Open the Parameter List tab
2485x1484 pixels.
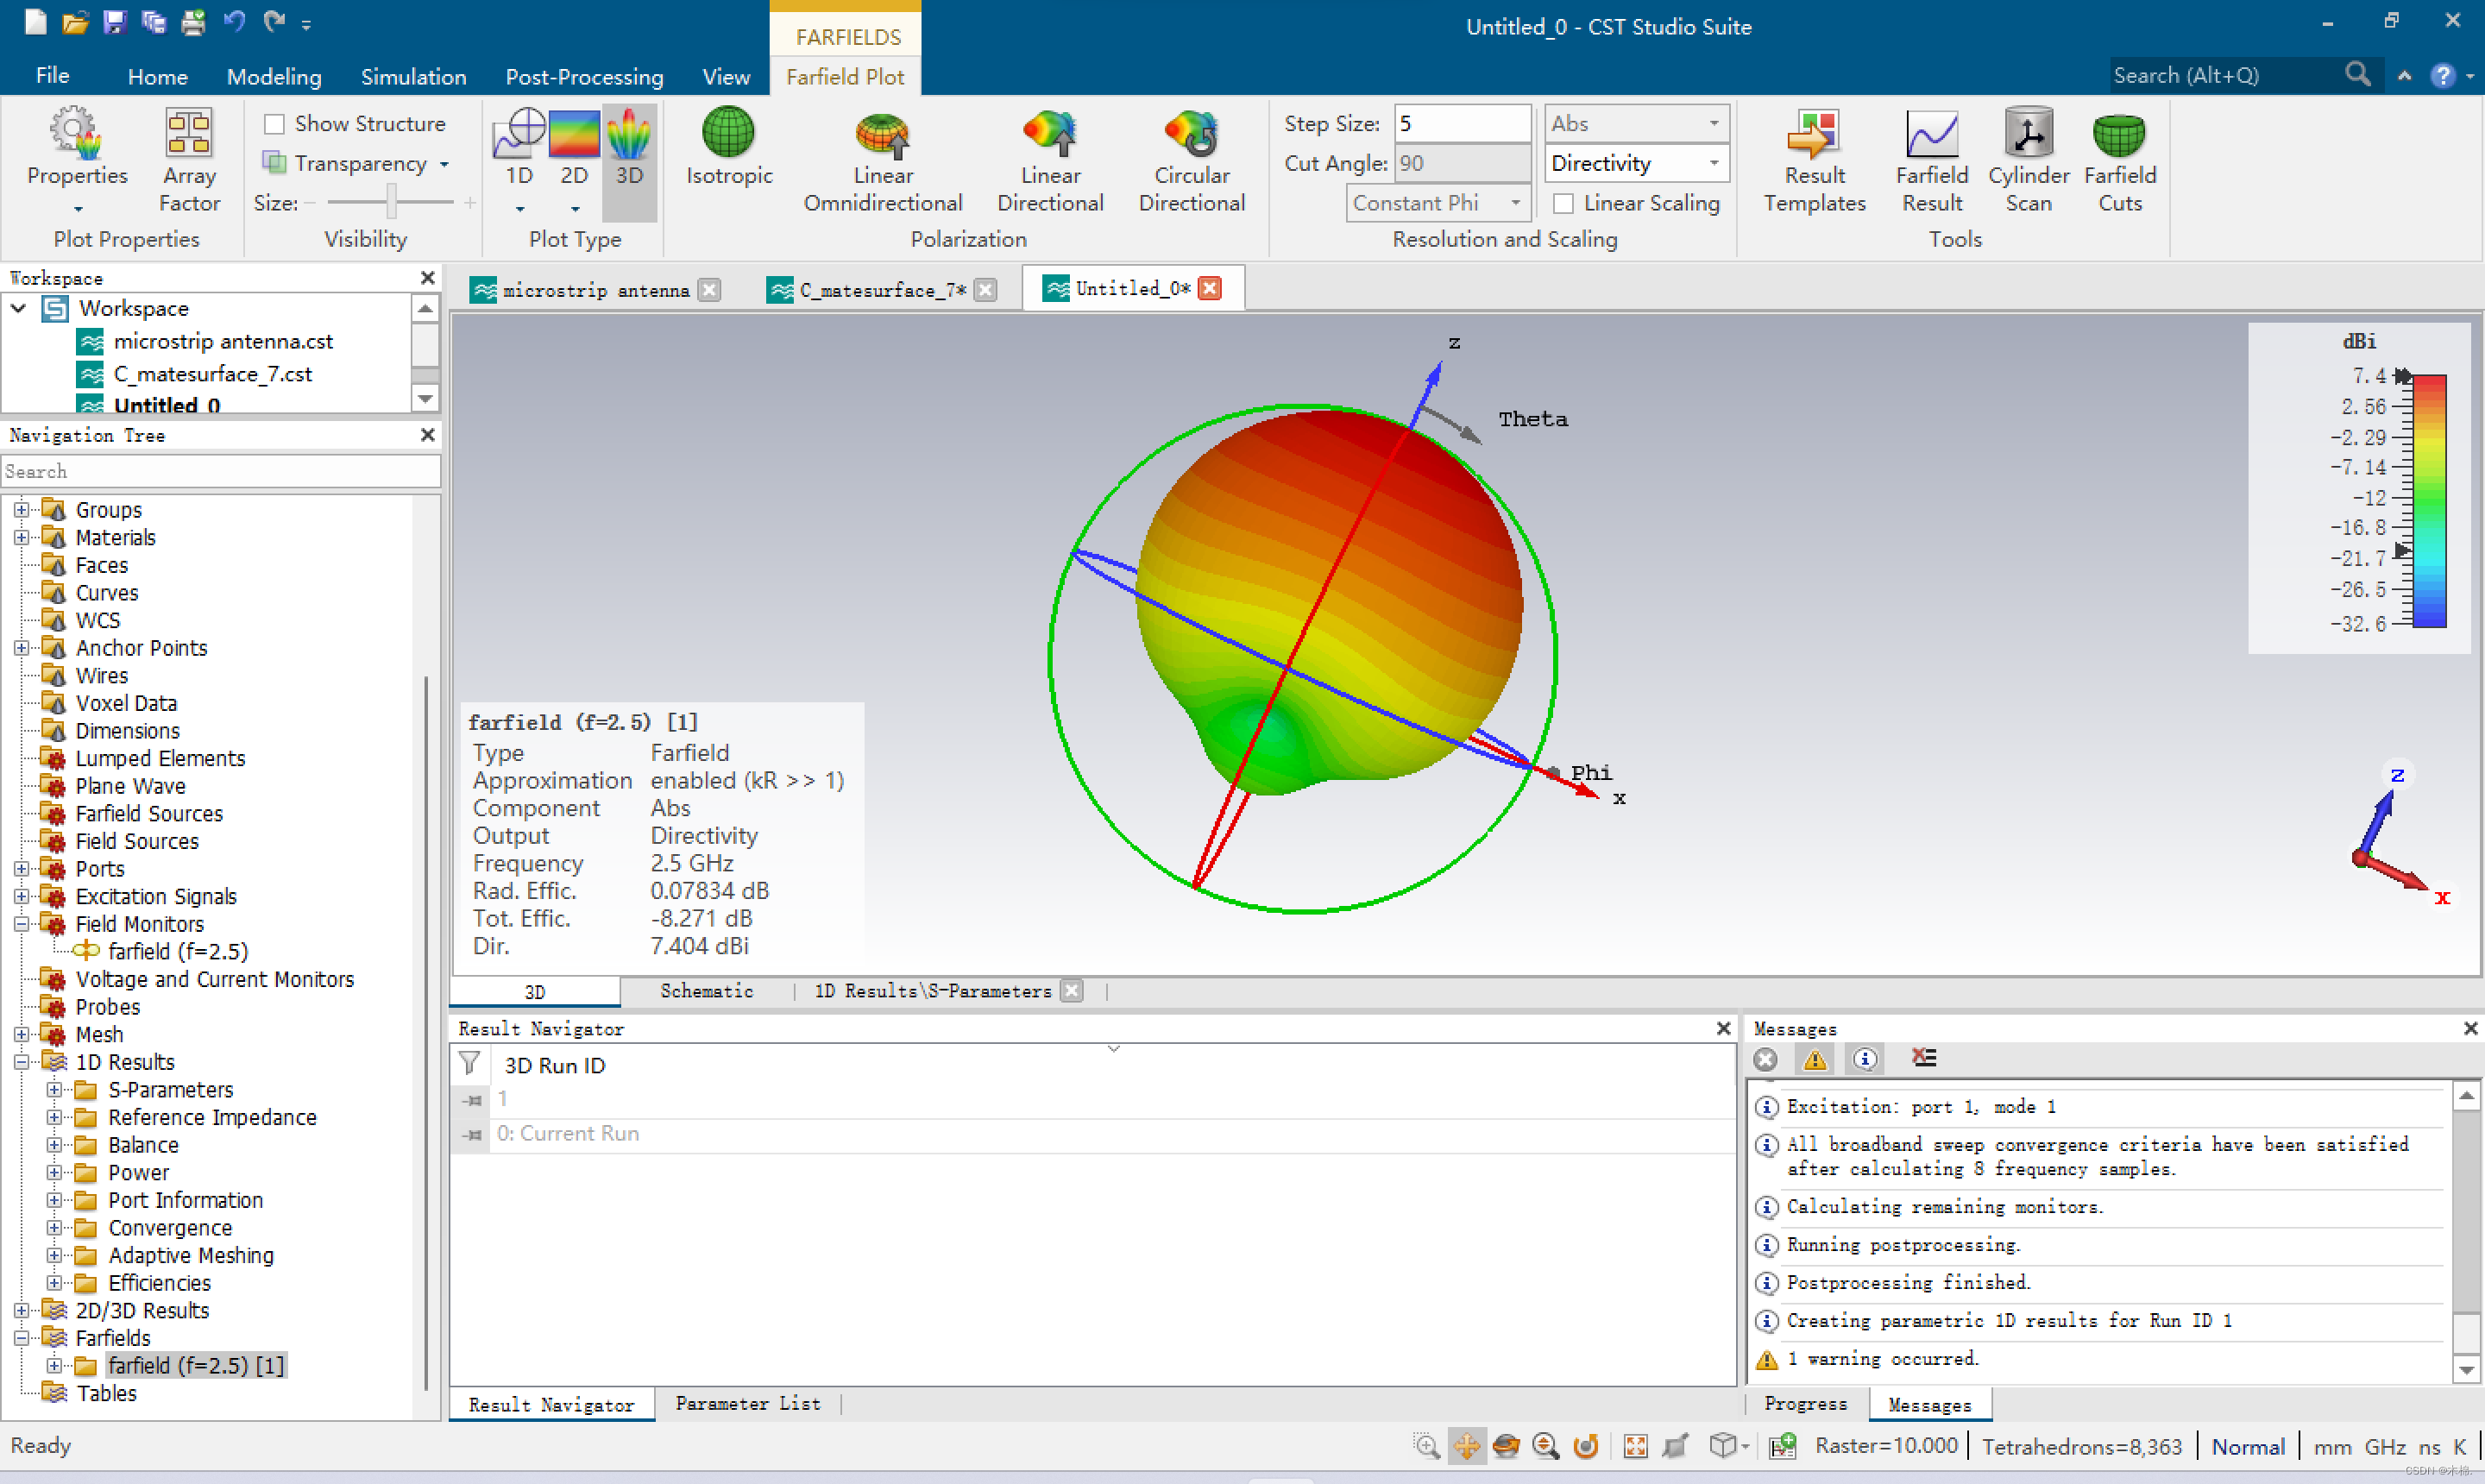coord(747,1403)
